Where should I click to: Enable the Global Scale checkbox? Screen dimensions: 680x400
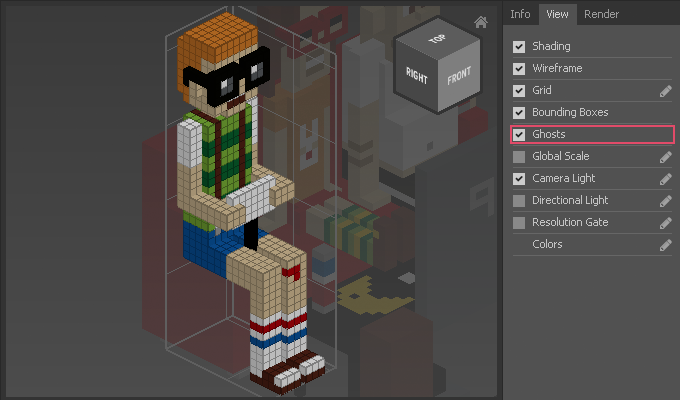(519, 157)
